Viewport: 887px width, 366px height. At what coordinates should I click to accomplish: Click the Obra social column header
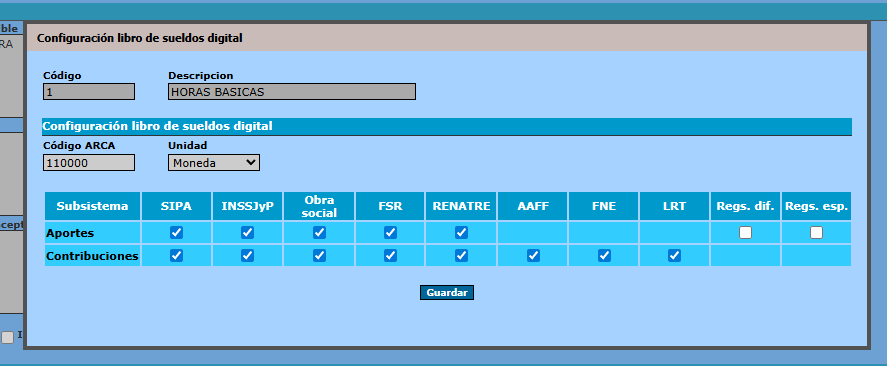(320, 206)
